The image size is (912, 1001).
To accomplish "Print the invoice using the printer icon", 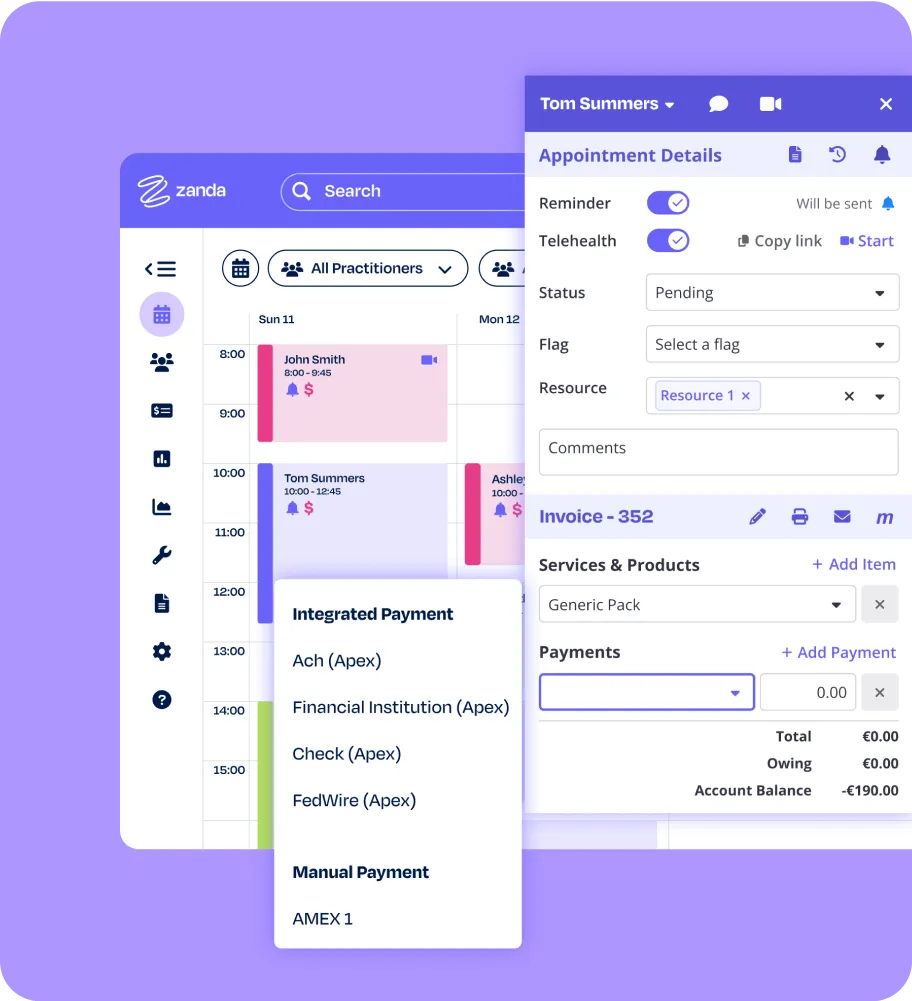I will pyautogui.click(x=800, y=517).
